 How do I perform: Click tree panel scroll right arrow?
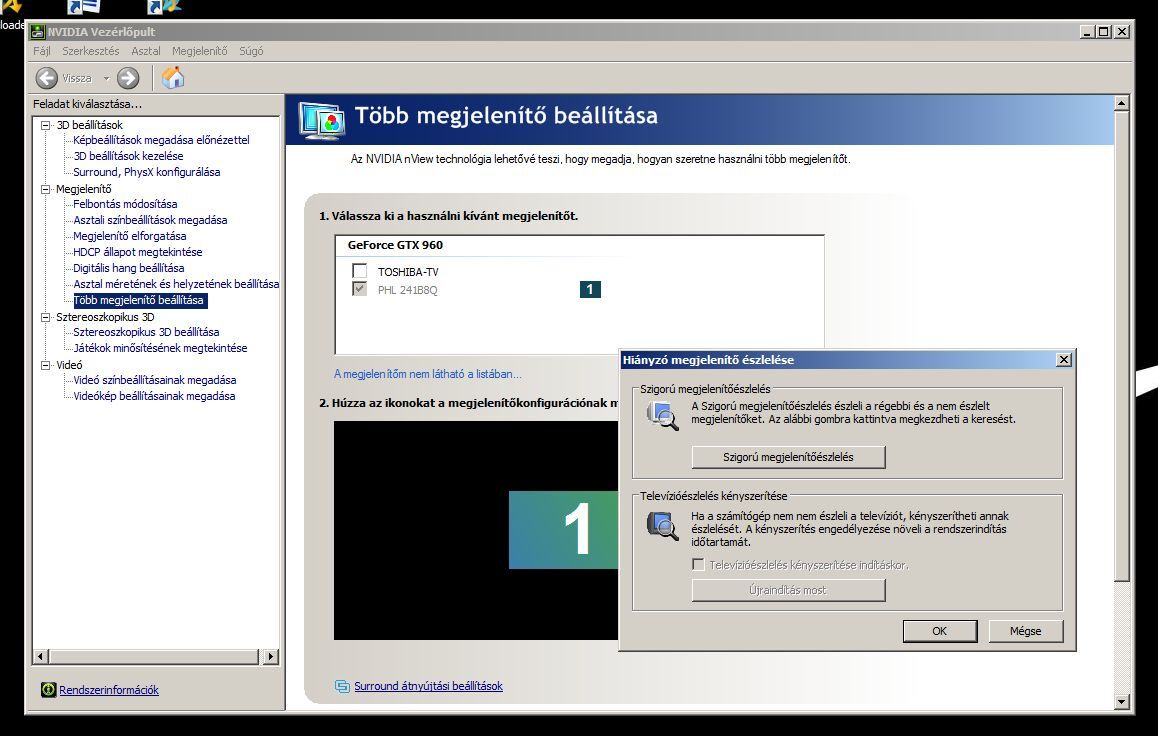tap(270, 656)
